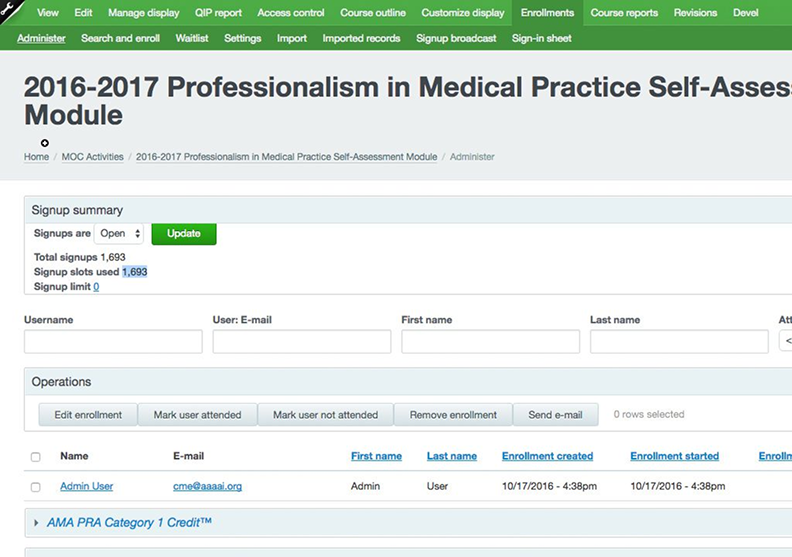Click into the Last name filter field
792x557 pixels.
coord(679,342)
